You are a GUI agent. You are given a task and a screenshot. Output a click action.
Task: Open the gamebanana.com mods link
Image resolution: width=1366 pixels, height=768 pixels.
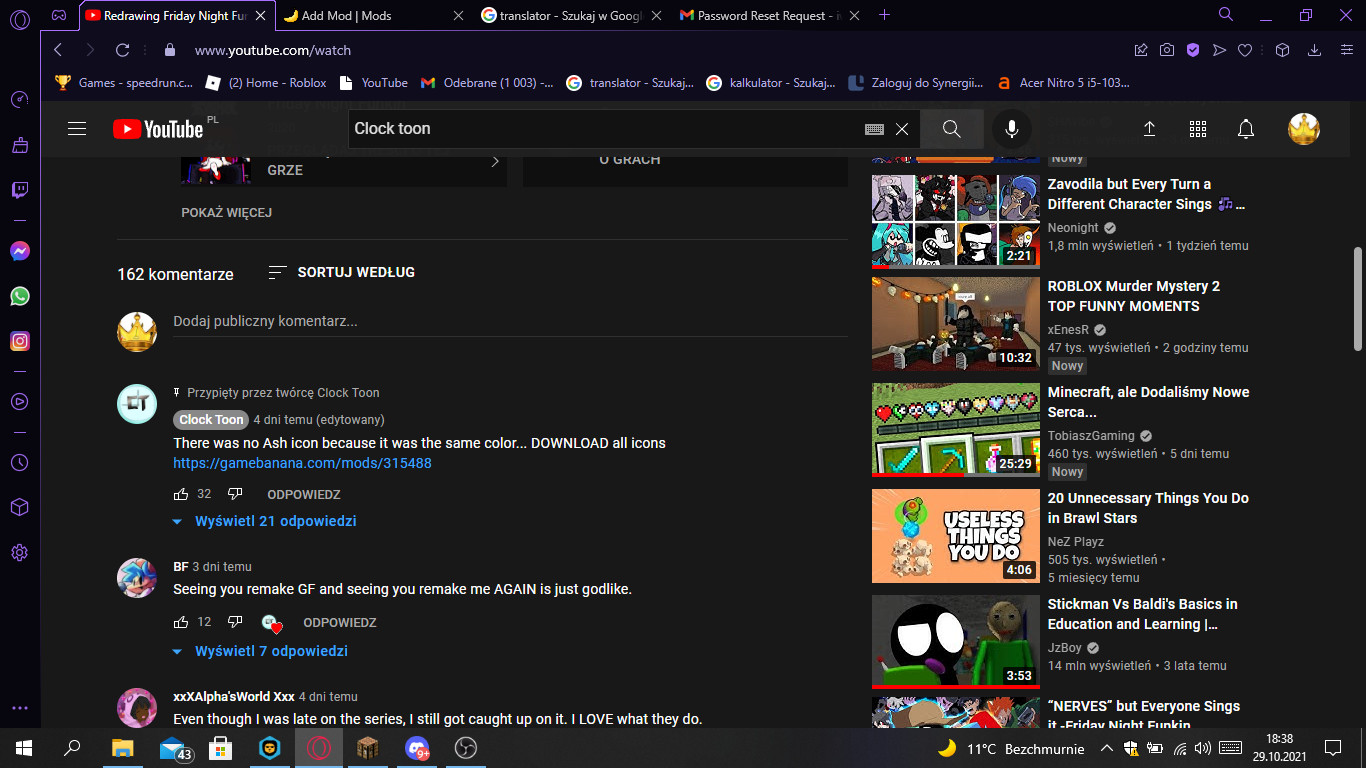click(302, 463)
